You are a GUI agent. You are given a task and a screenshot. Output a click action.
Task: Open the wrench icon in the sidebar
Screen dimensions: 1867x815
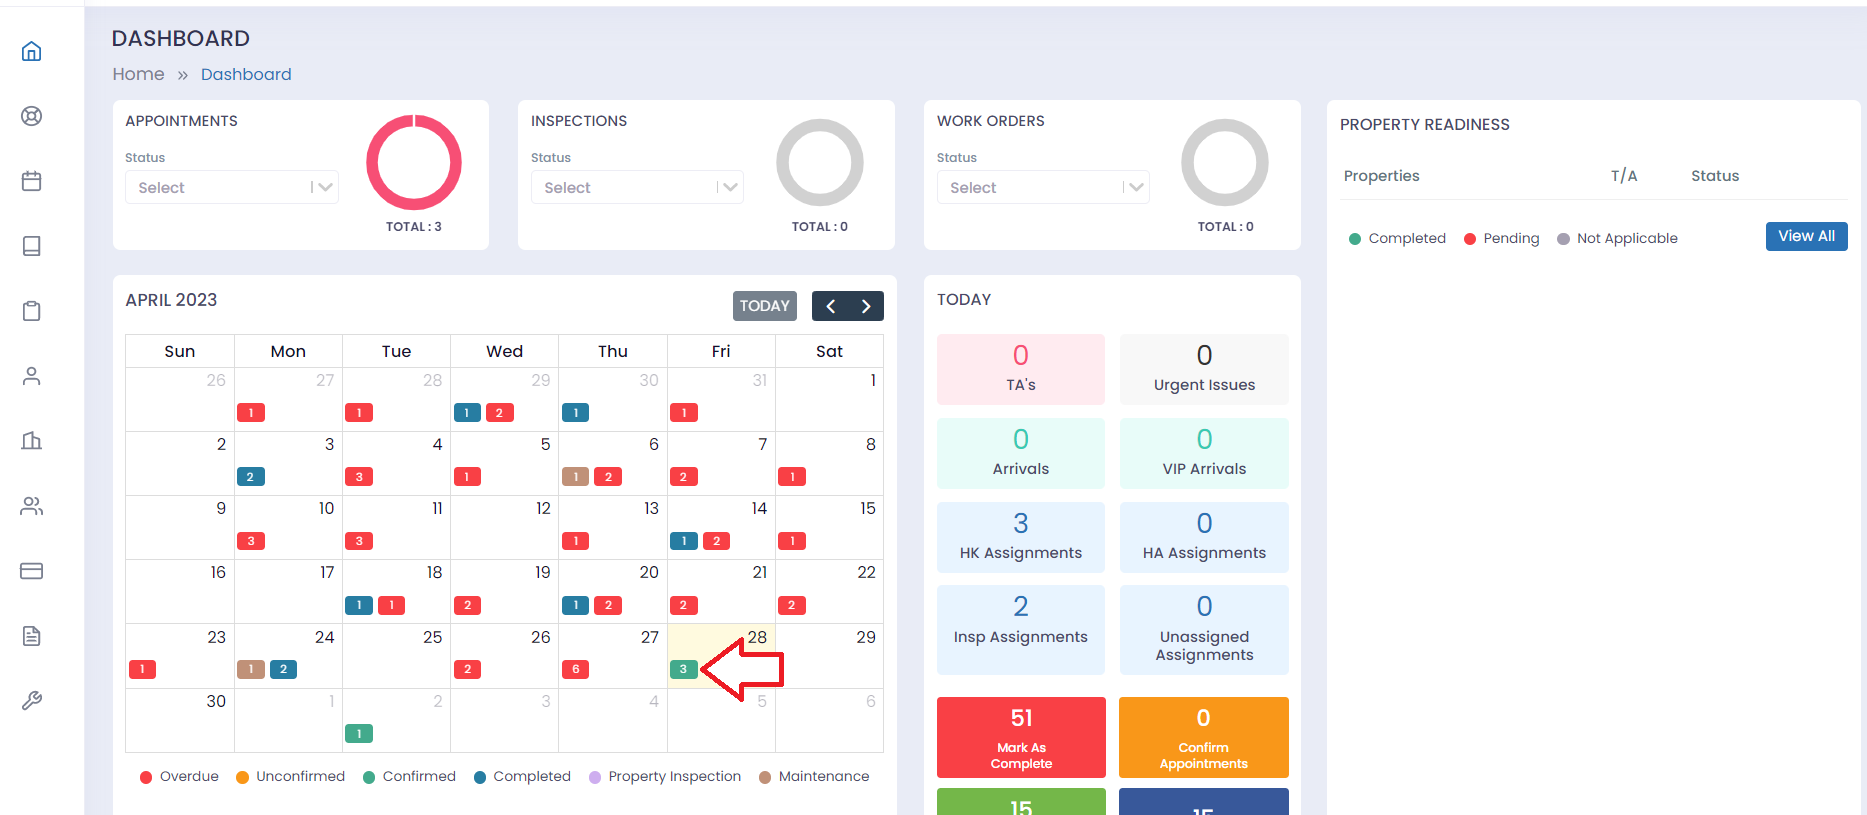pyautogui.click(x=32, y=701)
